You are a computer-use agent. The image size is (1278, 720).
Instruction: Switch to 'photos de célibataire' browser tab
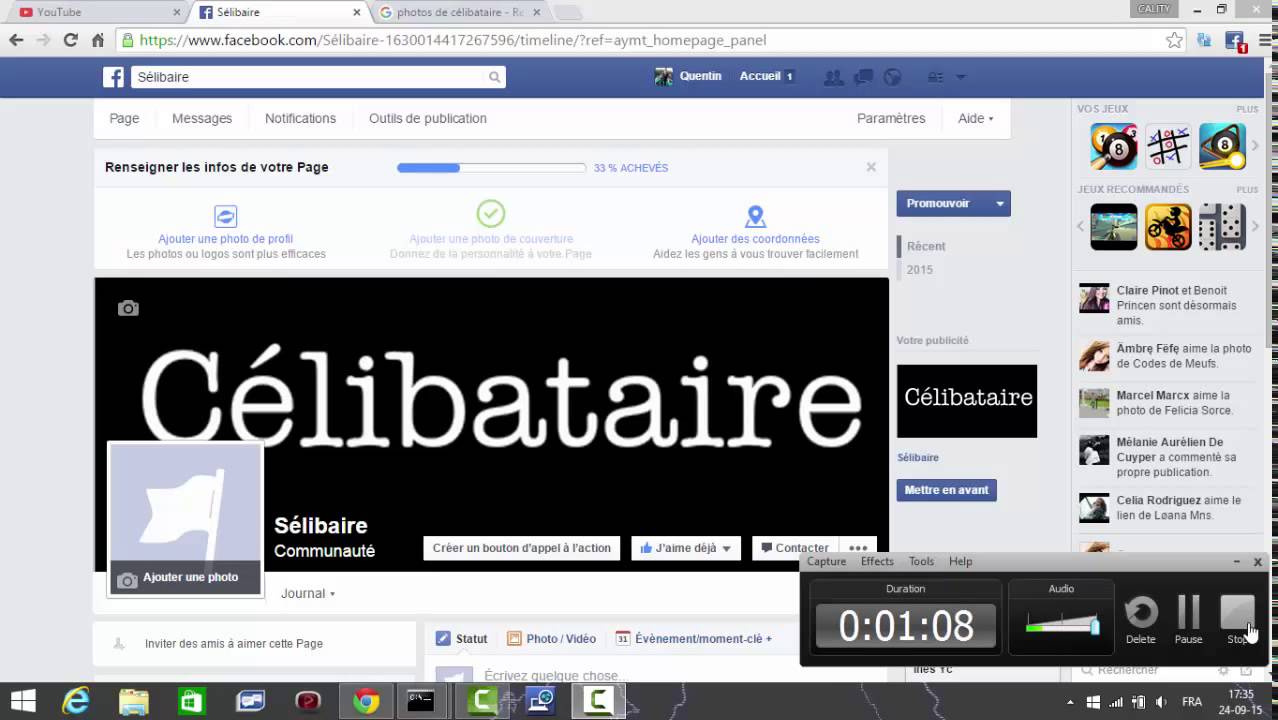459,12
